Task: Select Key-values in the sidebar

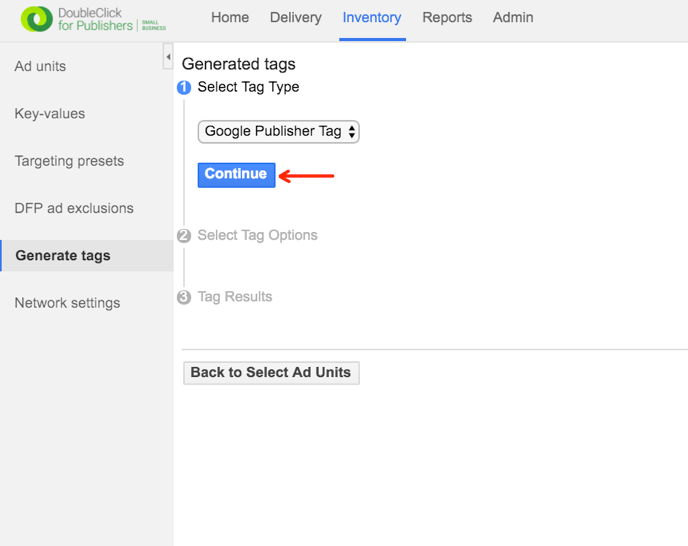Action: coord(50,114)
